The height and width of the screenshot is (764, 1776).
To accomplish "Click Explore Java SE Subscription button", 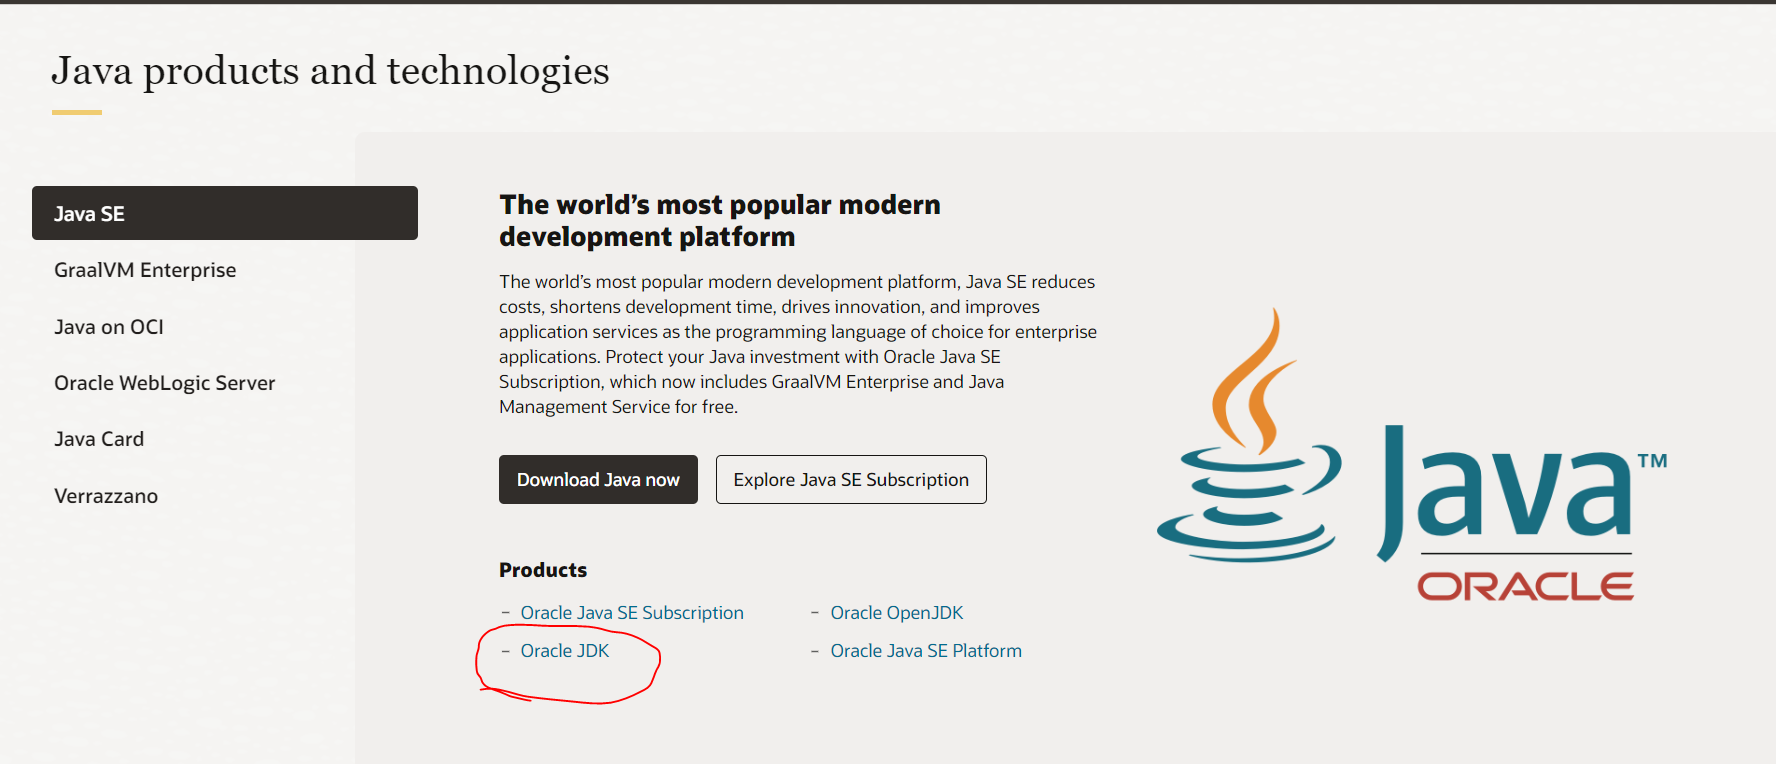I will tap(851, 480).
